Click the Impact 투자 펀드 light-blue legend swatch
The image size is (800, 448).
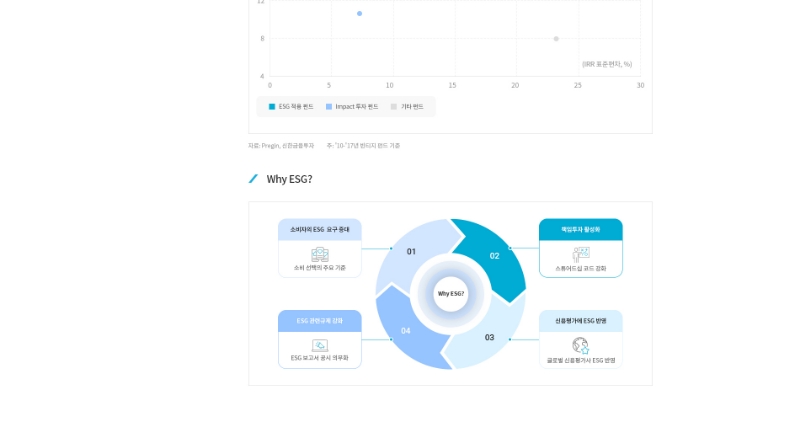click(329, 107)
